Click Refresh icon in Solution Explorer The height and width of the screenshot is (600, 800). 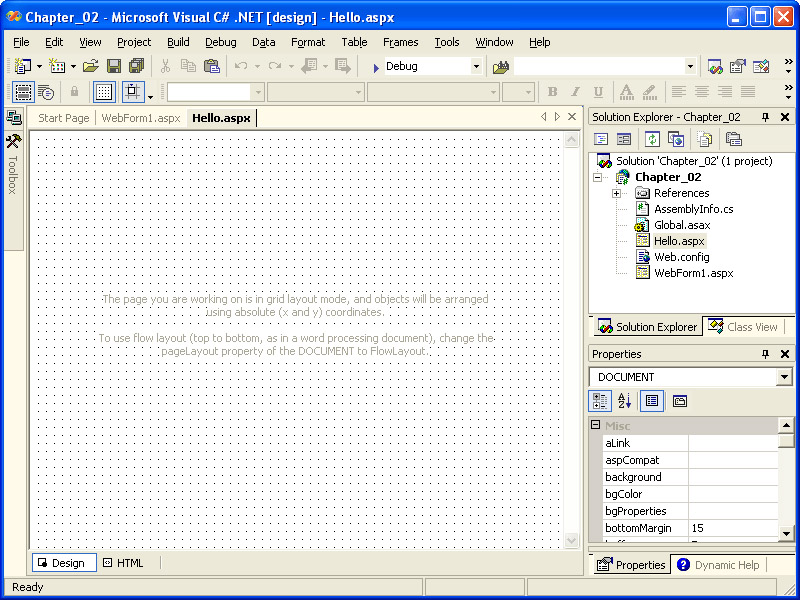(x=652, y=139)
